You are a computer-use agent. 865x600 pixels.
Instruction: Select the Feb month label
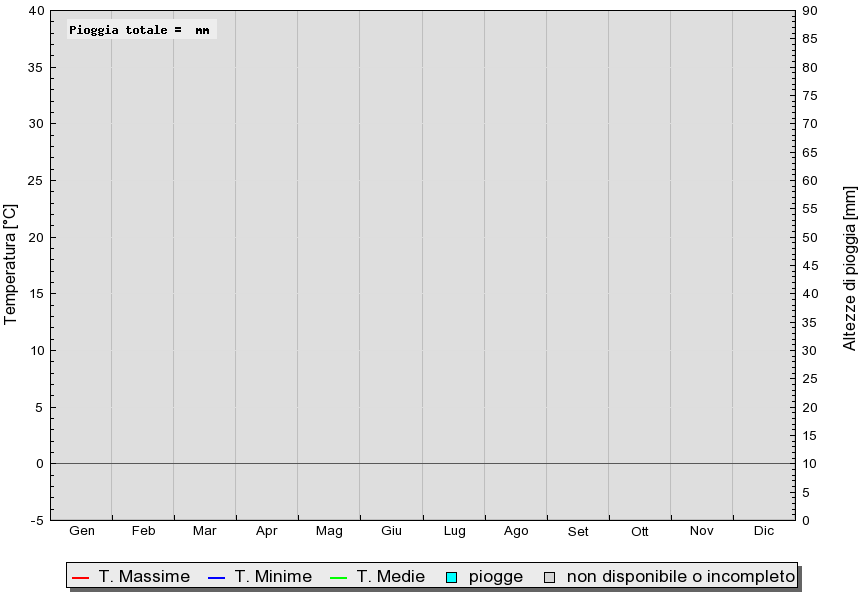click(144, 531)
